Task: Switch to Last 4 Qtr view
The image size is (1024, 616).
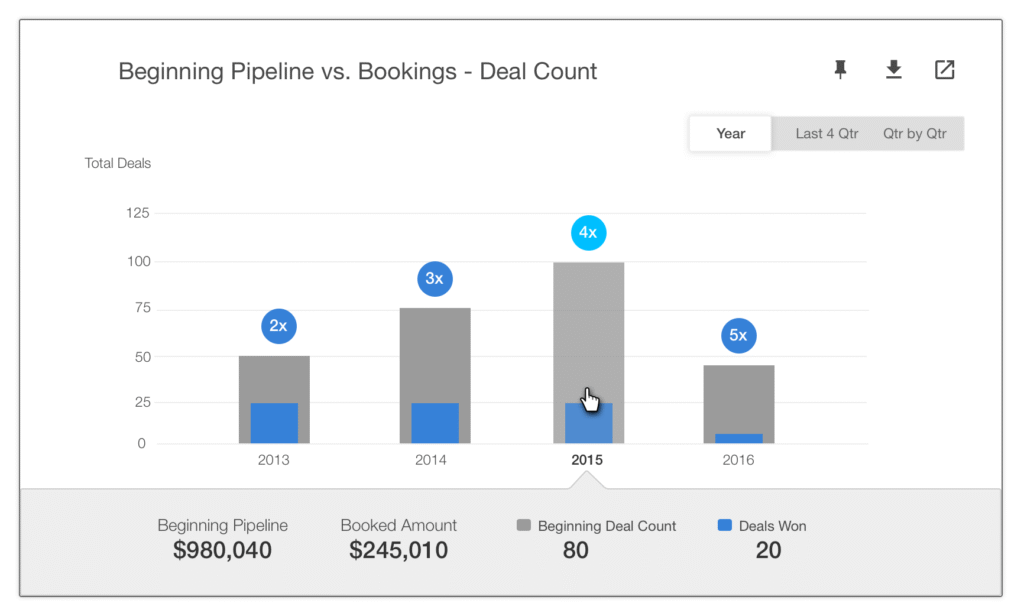Action: click(826, 134)
